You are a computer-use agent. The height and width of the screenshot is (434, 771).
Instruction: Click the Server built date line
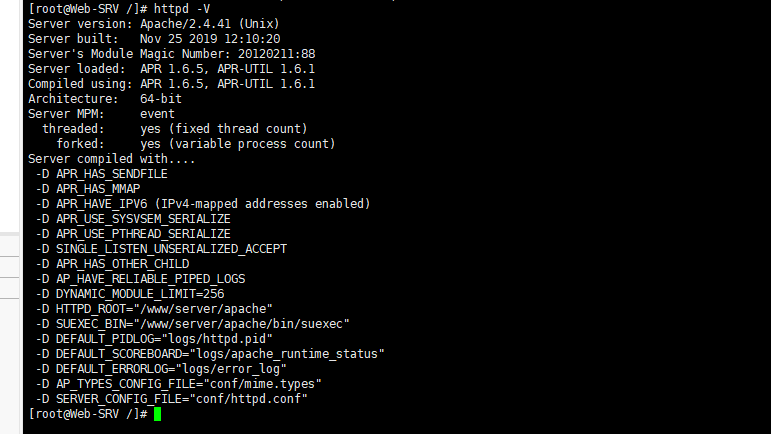pos(154,39)
